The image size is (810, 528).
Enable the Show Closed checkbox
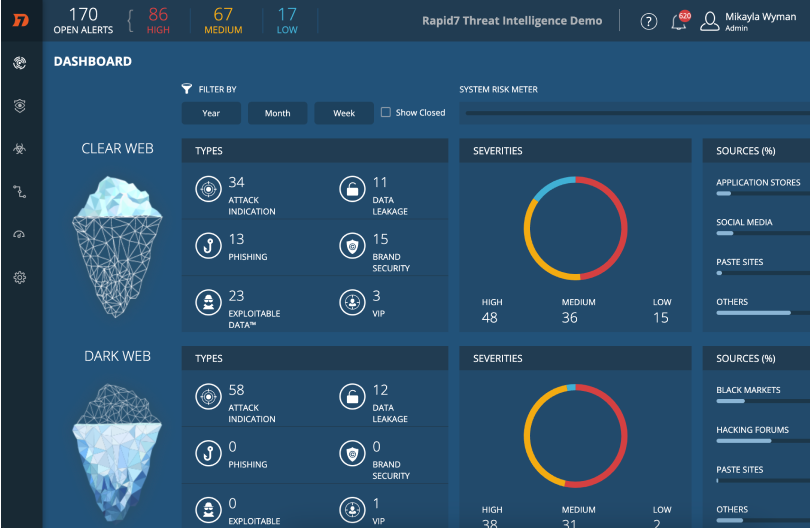tap(385, 112)
